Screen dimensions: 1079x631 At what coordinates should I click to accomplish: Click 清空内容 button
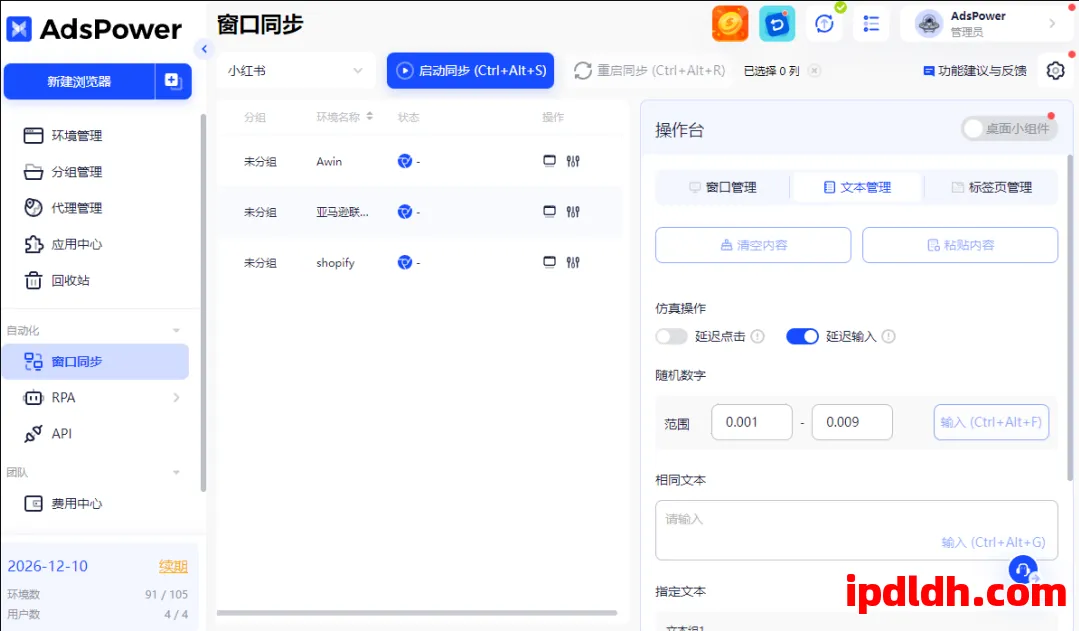click(x=753, y=245)
